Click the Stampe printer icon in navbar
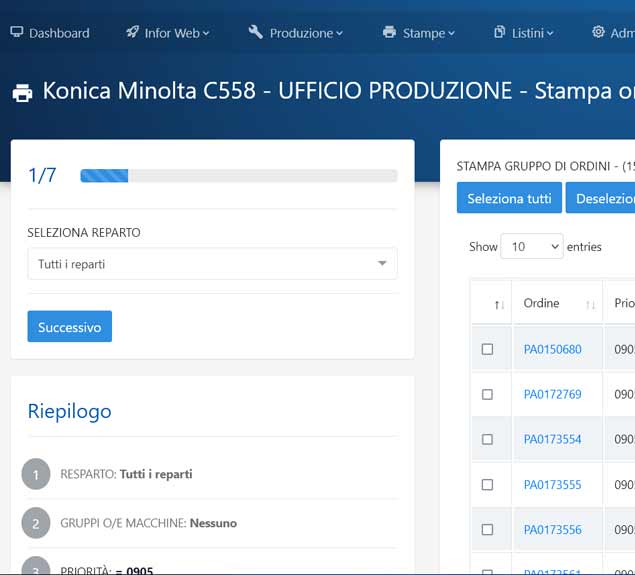Screen dimensions: 635x575 (389, 32)
